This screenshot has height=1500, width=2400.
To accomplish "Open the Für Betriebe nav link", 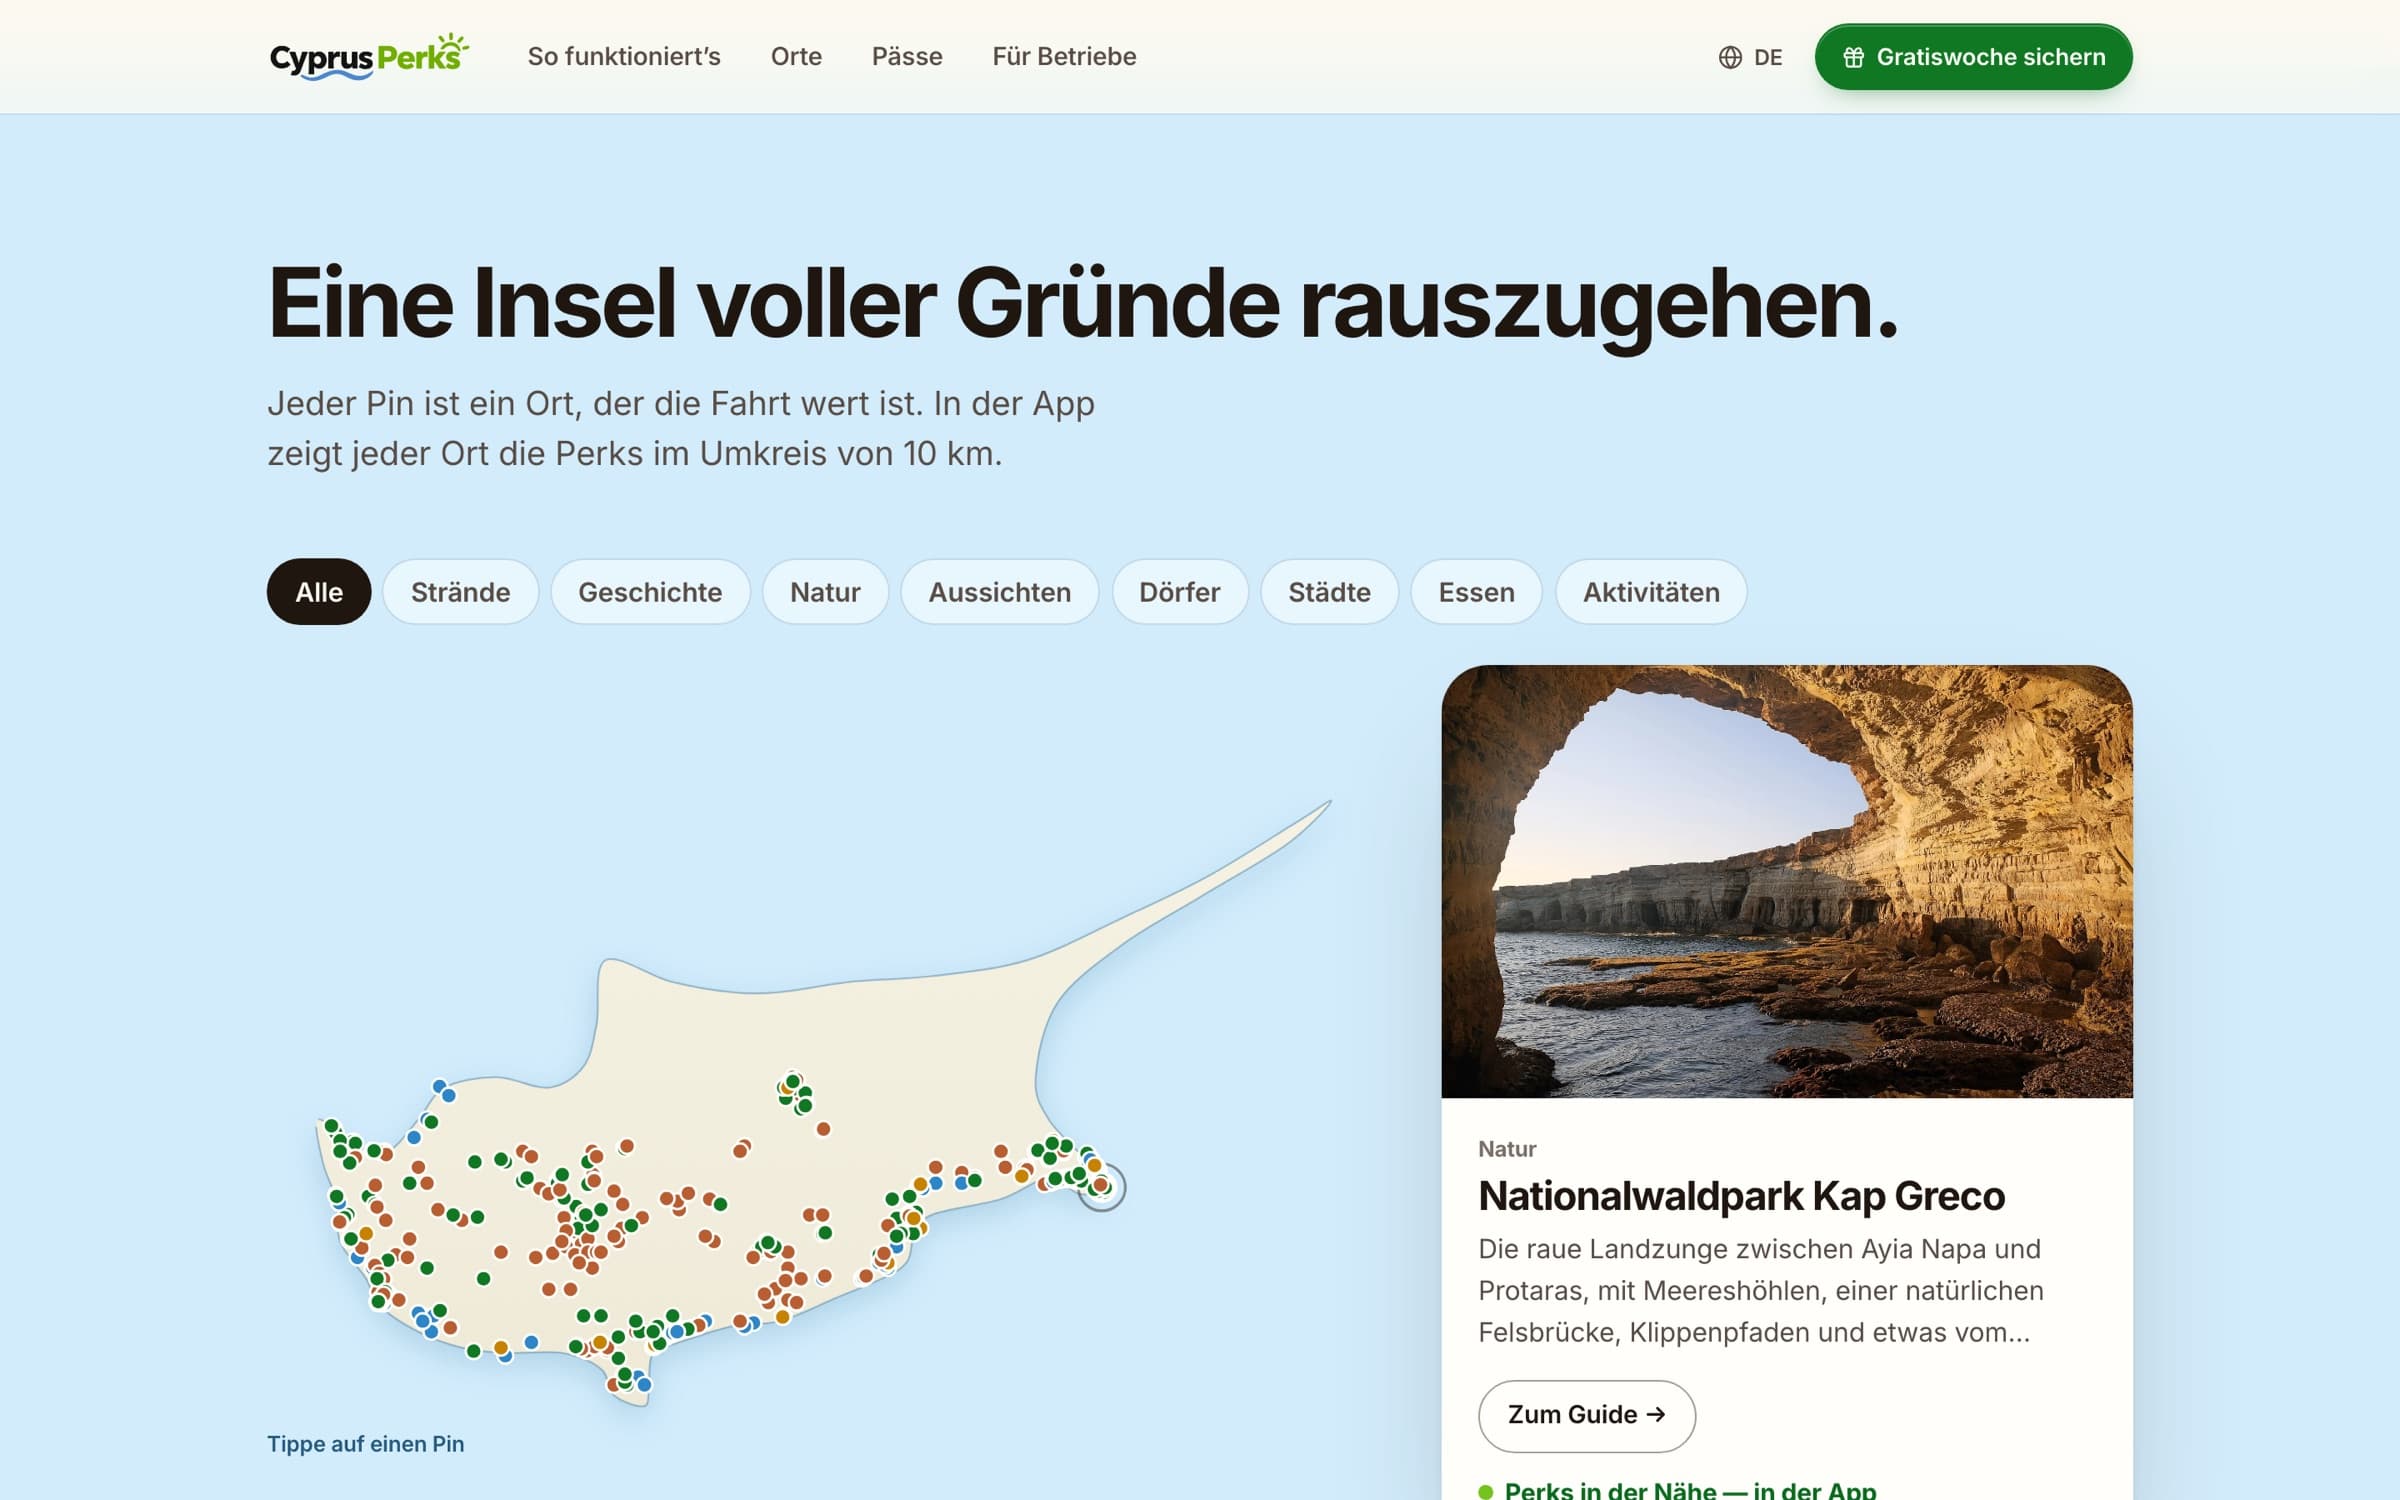I will coord(1064,56).
